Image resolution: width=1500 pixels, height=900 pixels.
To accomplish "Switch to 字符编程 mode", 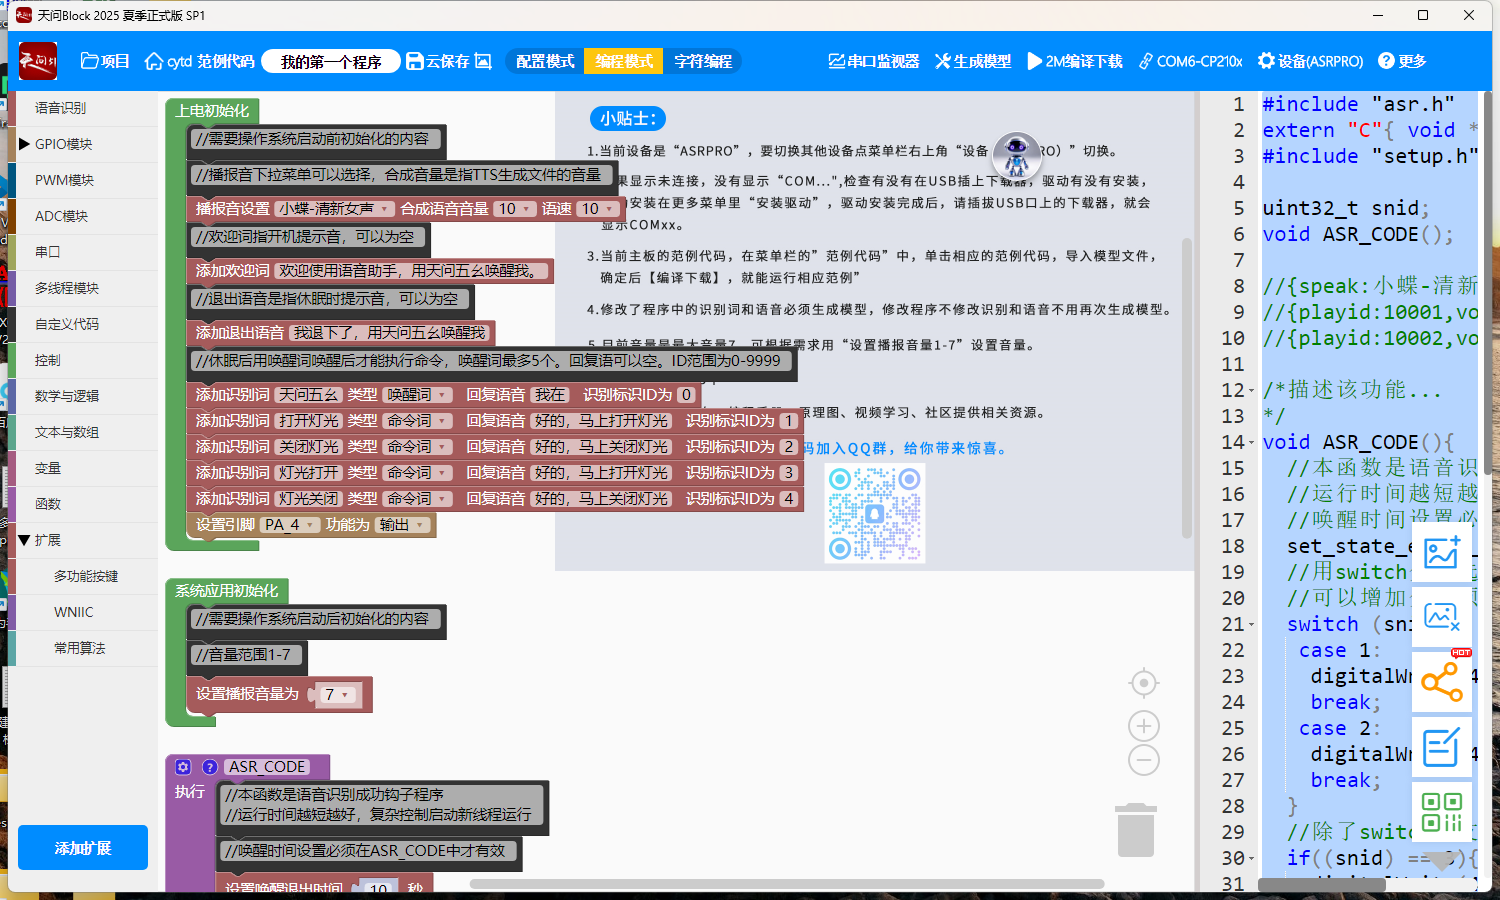I will (702, 61).
